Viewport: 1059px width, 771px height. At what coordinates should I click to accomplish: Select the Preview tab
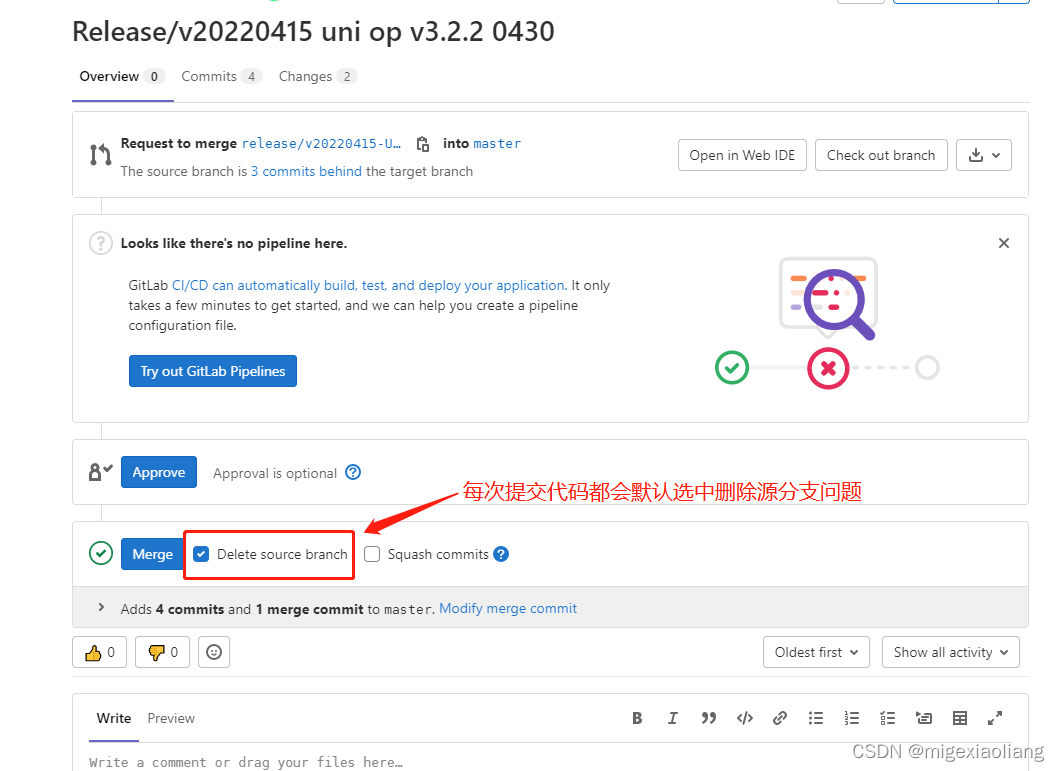171,718
